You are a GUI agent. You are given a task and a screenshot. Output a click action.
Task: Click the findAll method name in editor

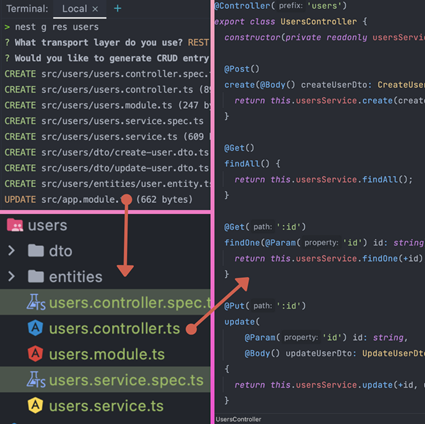pos(242,164)
